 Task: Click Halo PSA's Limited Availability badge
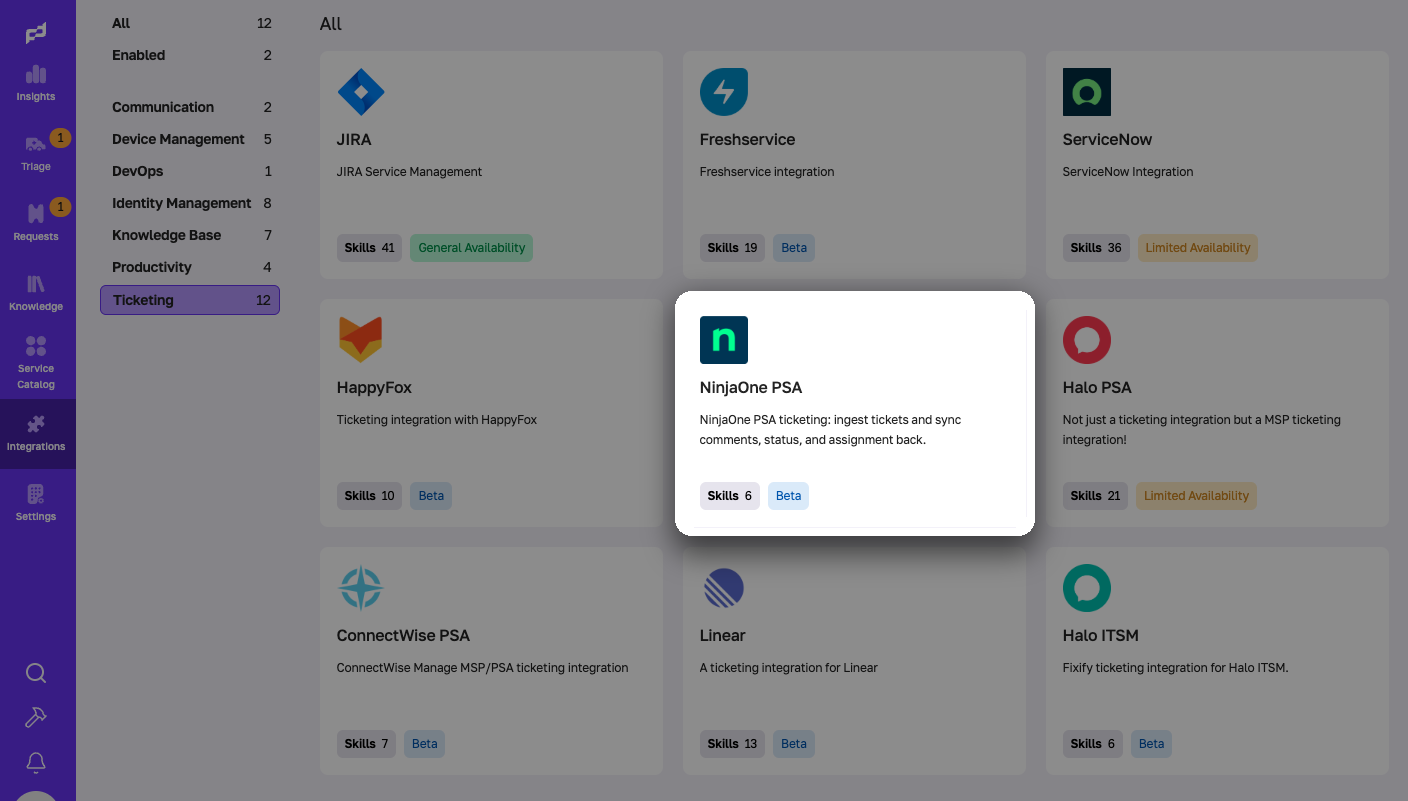coord(1196,496)
